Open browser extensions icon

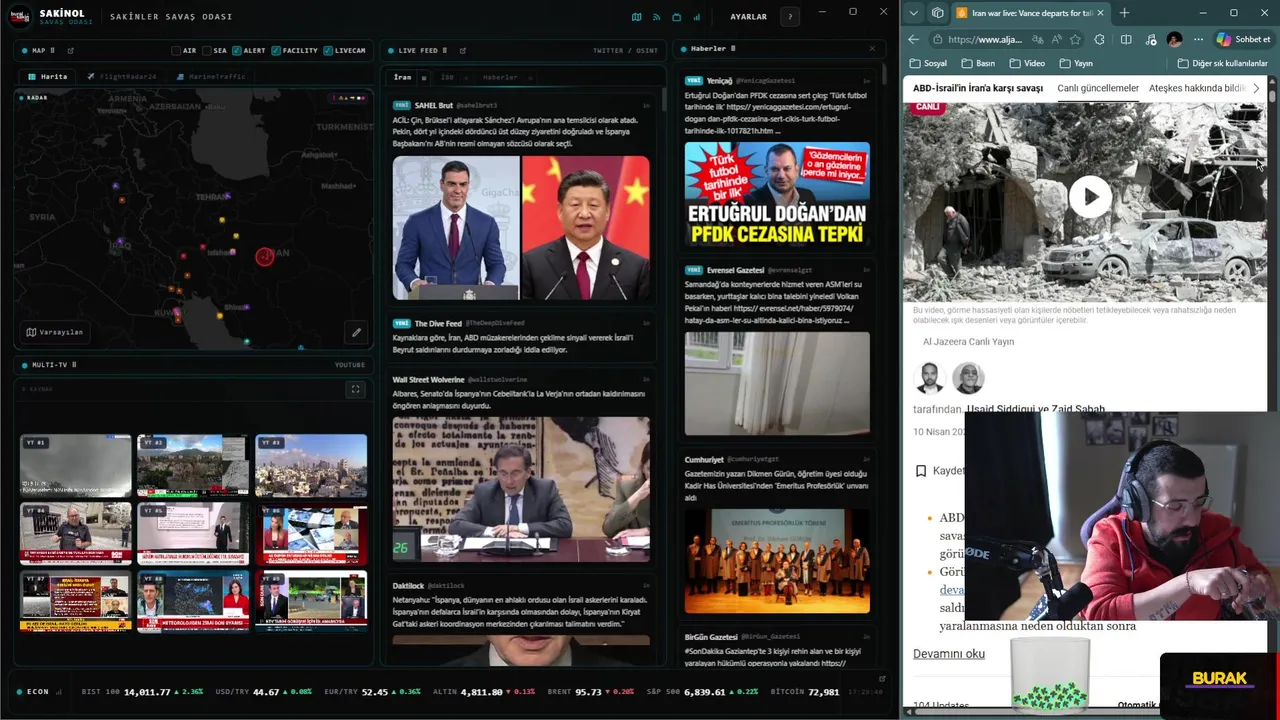[x=1099, y=39]
